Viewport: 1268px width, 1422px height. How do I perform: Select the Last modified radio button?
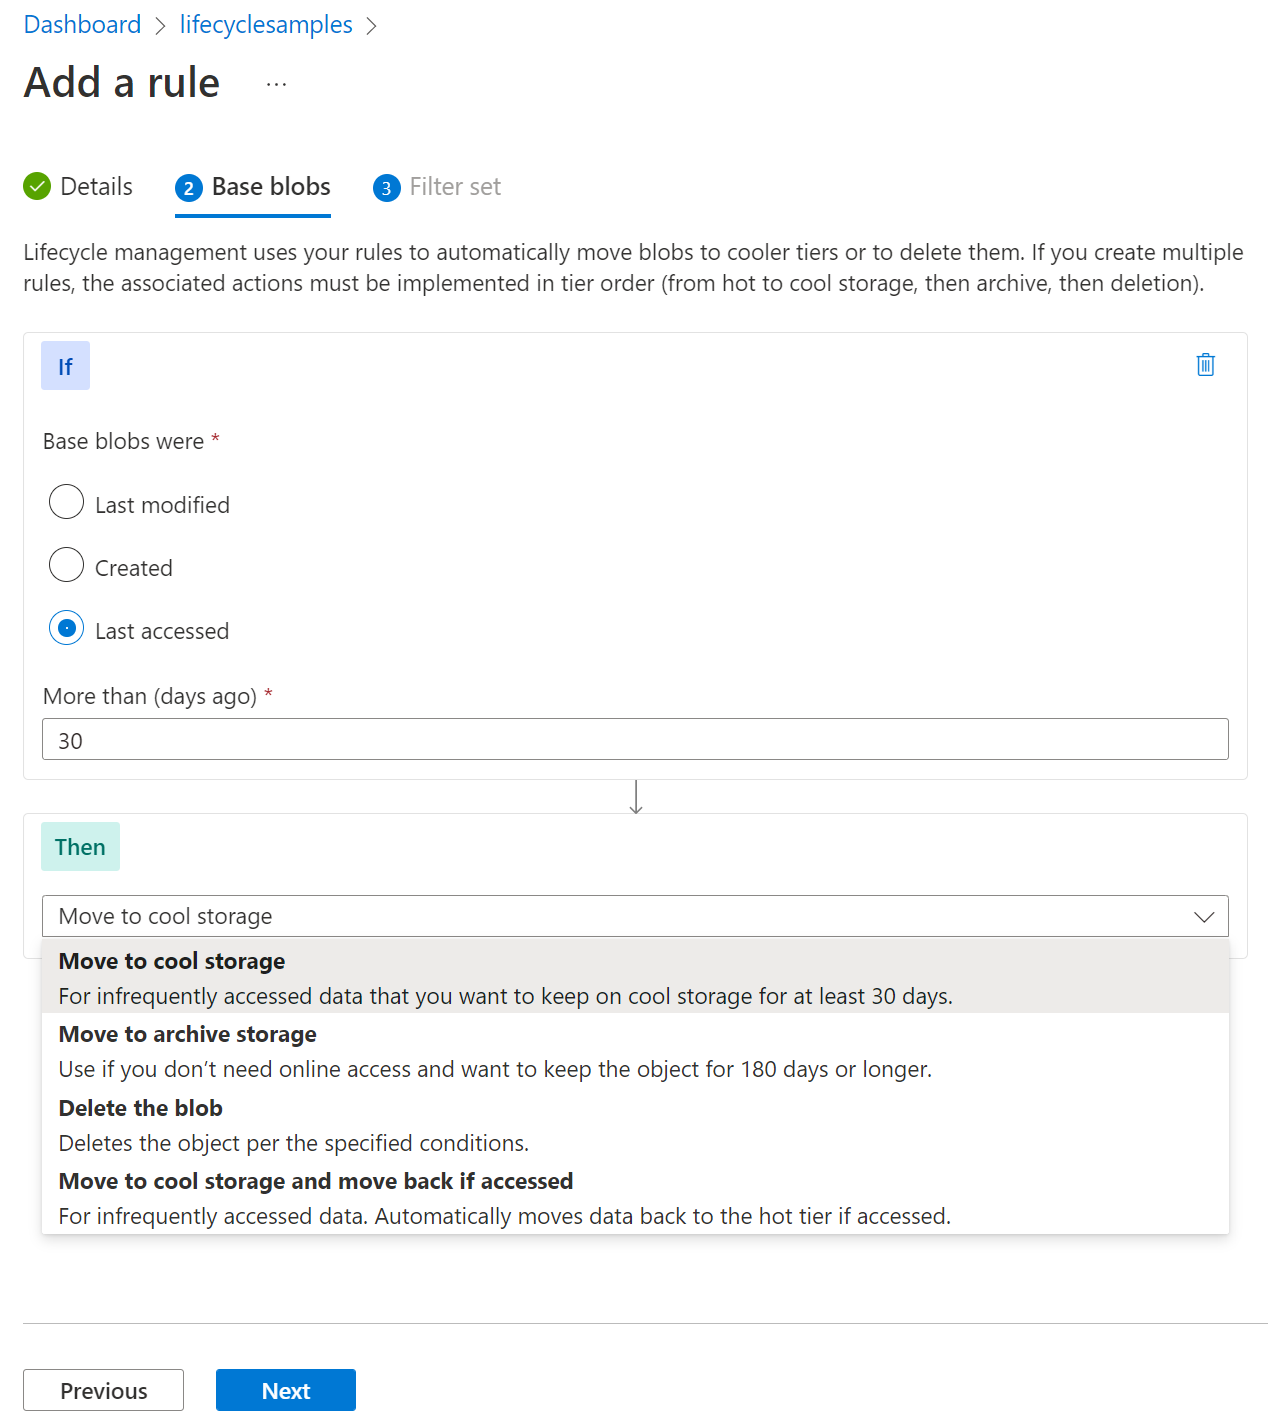coord(67,502)
